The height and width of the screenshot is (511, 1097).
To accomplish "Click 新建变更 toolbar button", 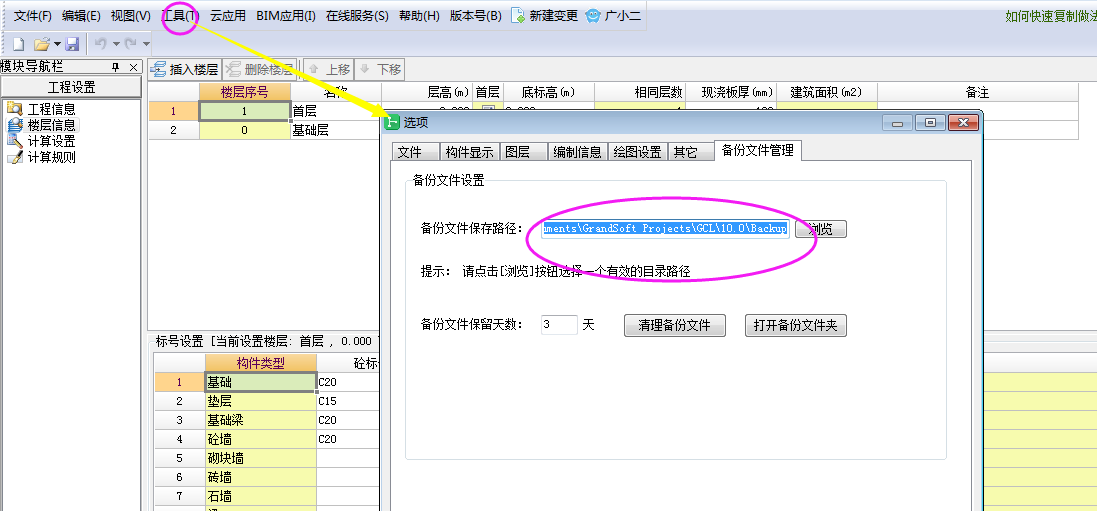I will [x=545, y=15].
